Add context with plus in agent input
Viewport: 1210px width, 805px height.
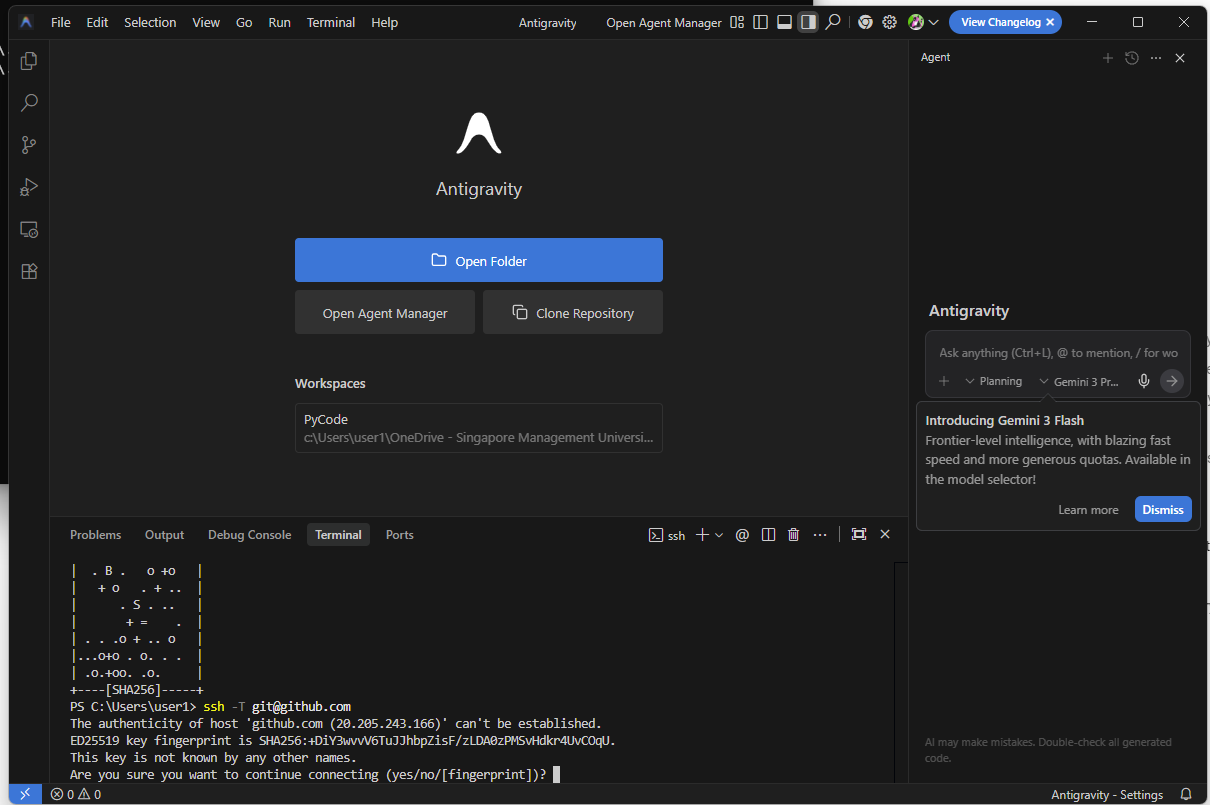944,381
